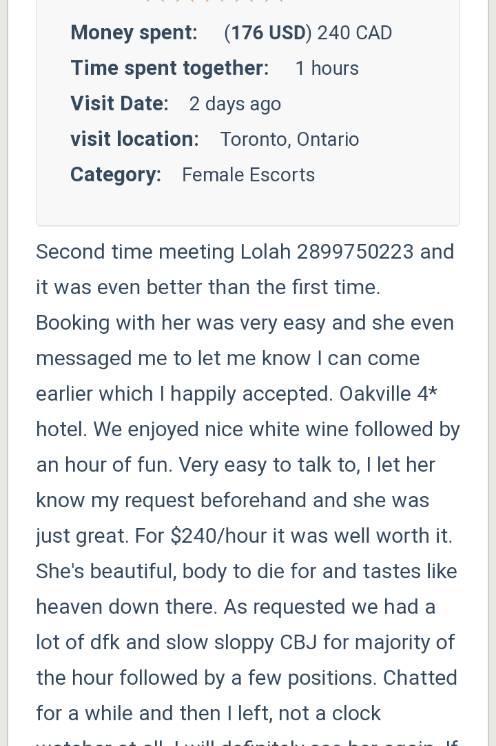Click the 240 CAD amount
Image resolution: width=496 pixels, height=746 pixels.
tap(354, 33)
